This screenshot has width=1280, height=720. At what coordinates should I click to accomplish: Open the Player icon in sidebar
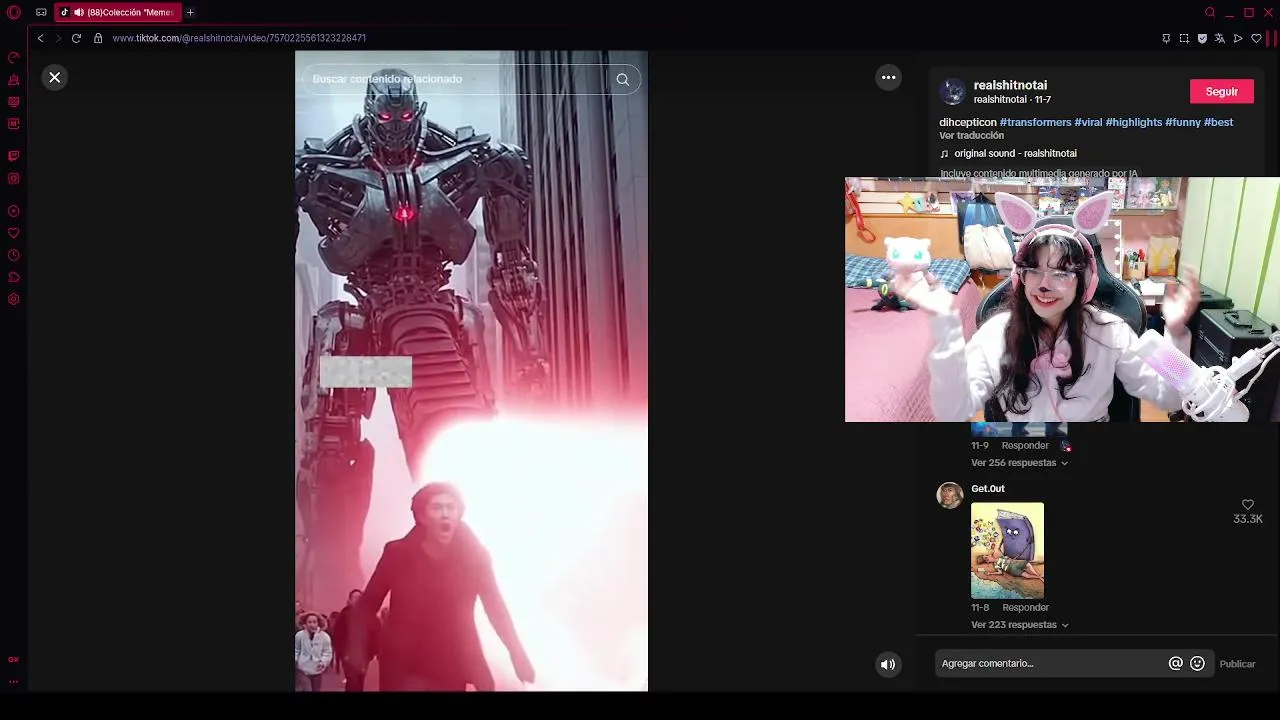pyautogui.click(x=14, y=211)
